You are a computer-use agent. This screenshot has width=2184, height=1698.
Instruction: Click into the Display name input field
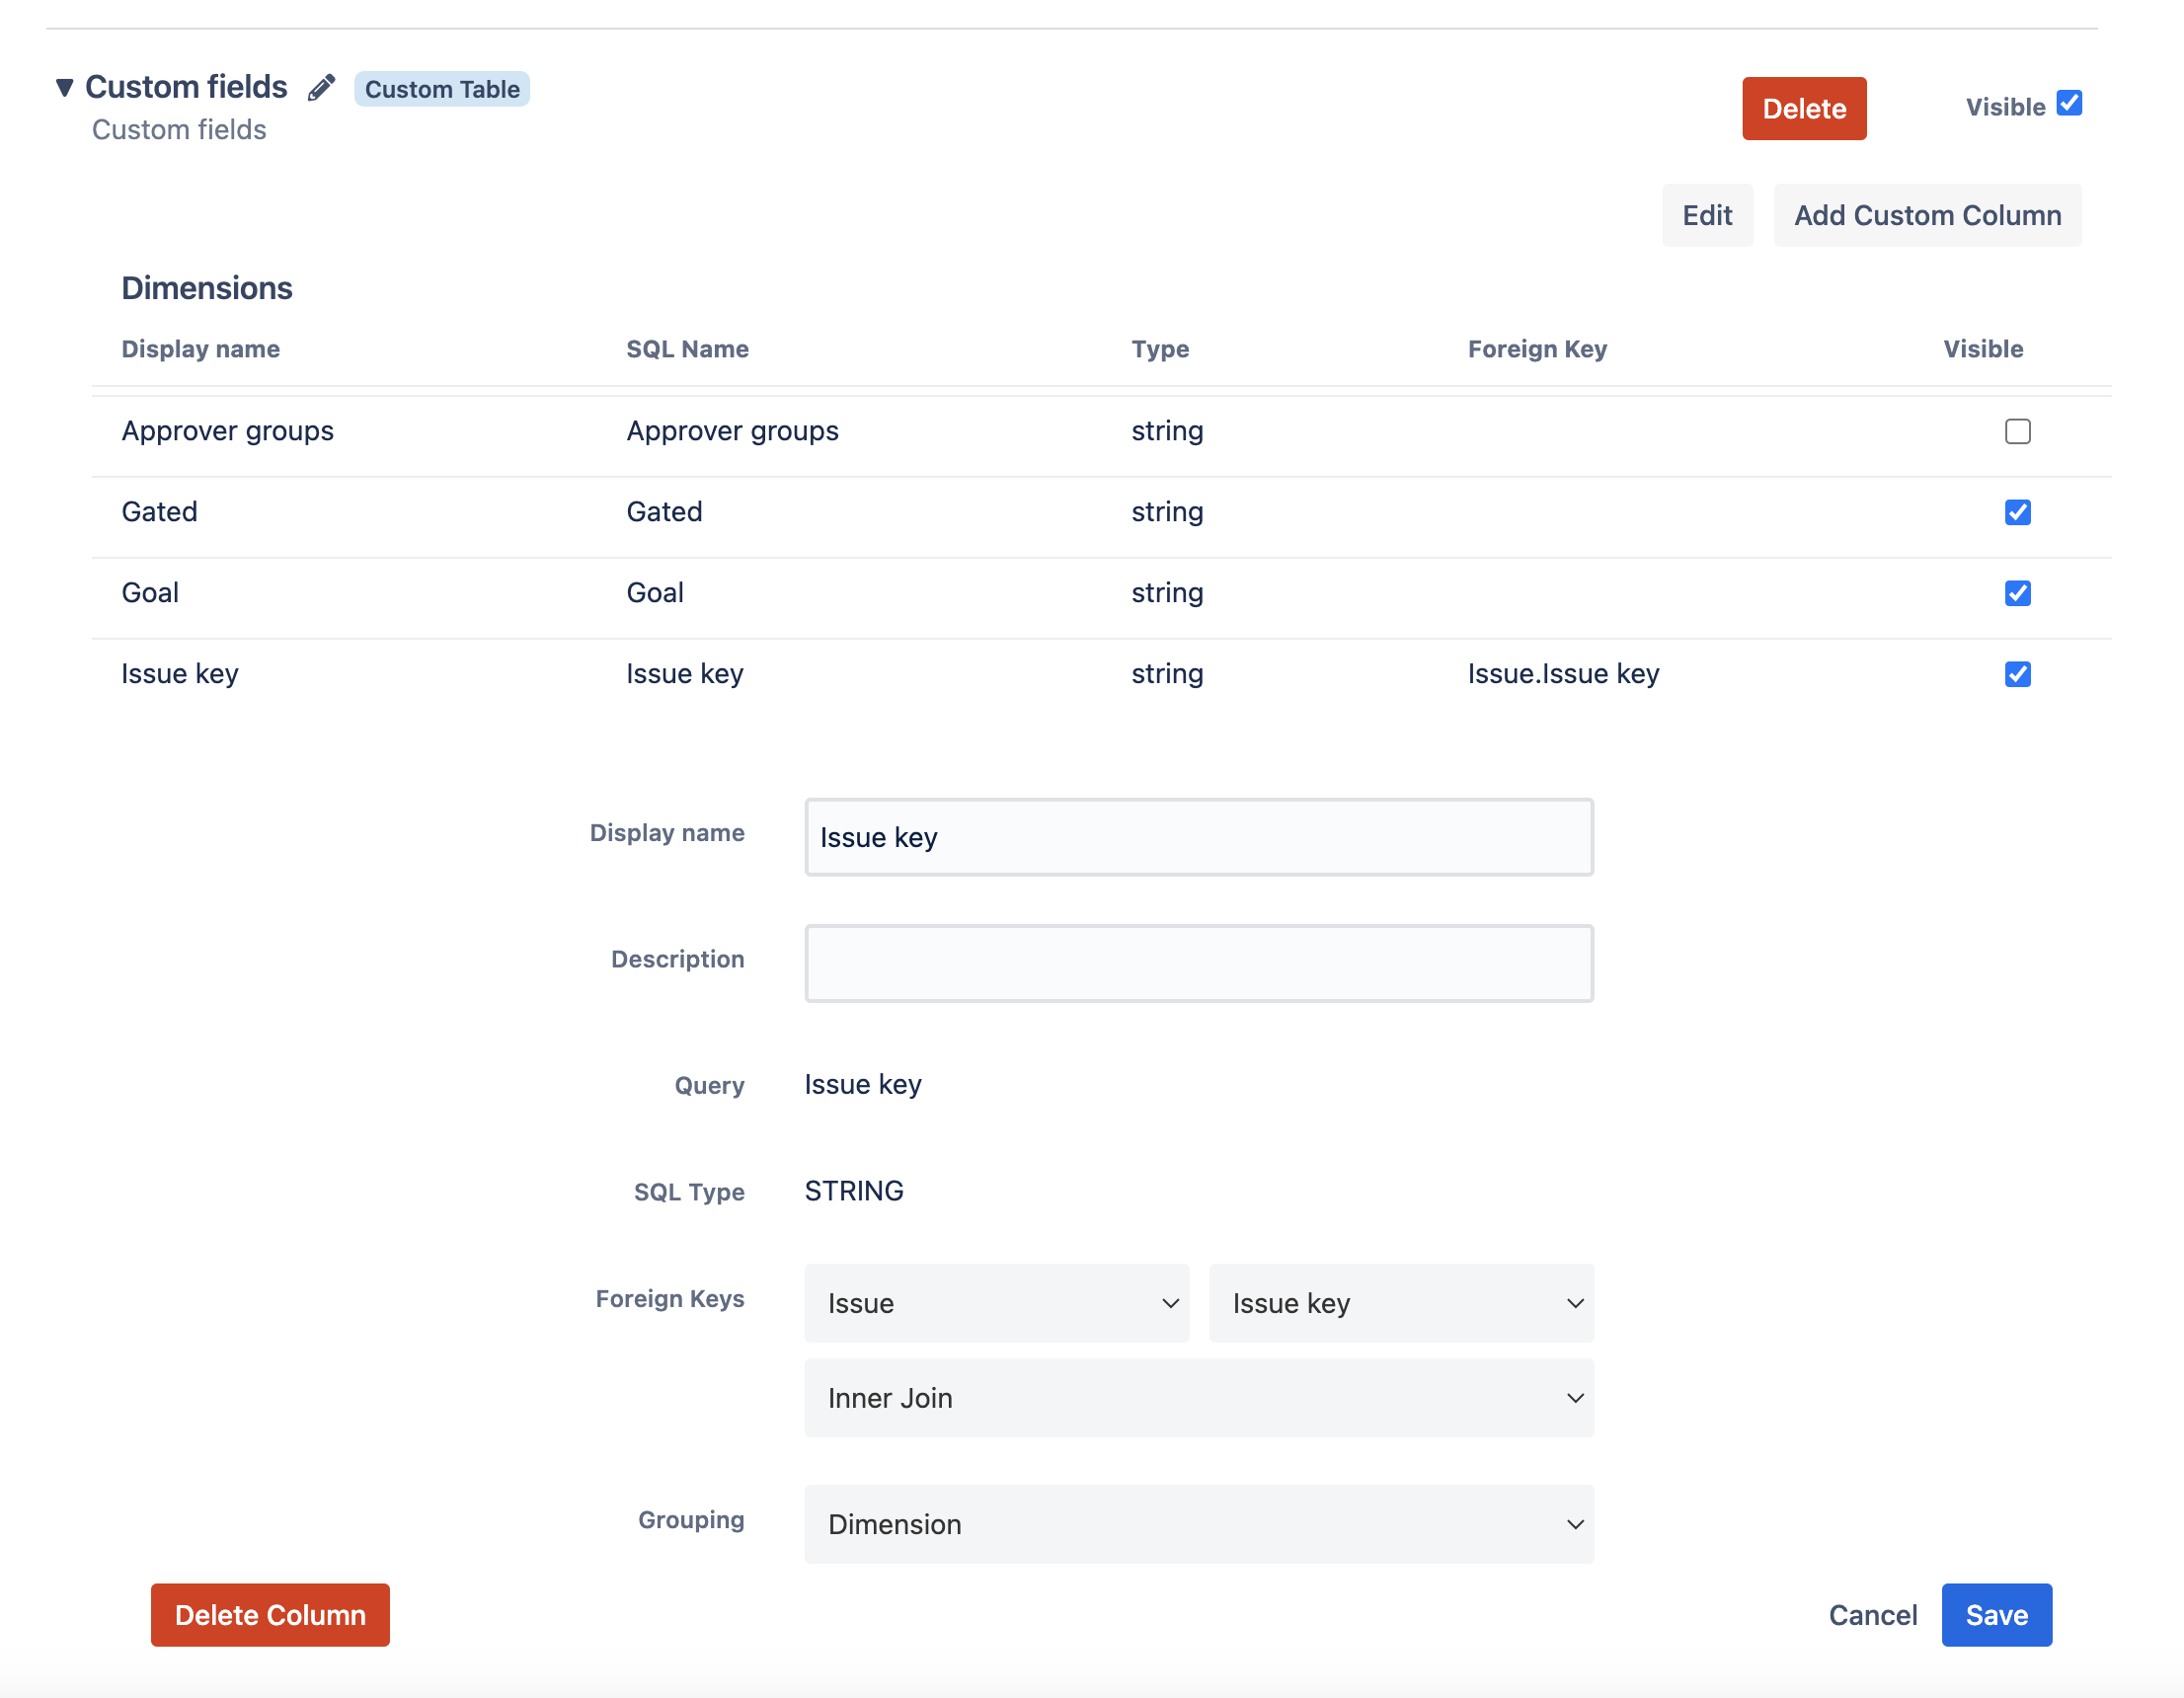[x=1198, y=837]
